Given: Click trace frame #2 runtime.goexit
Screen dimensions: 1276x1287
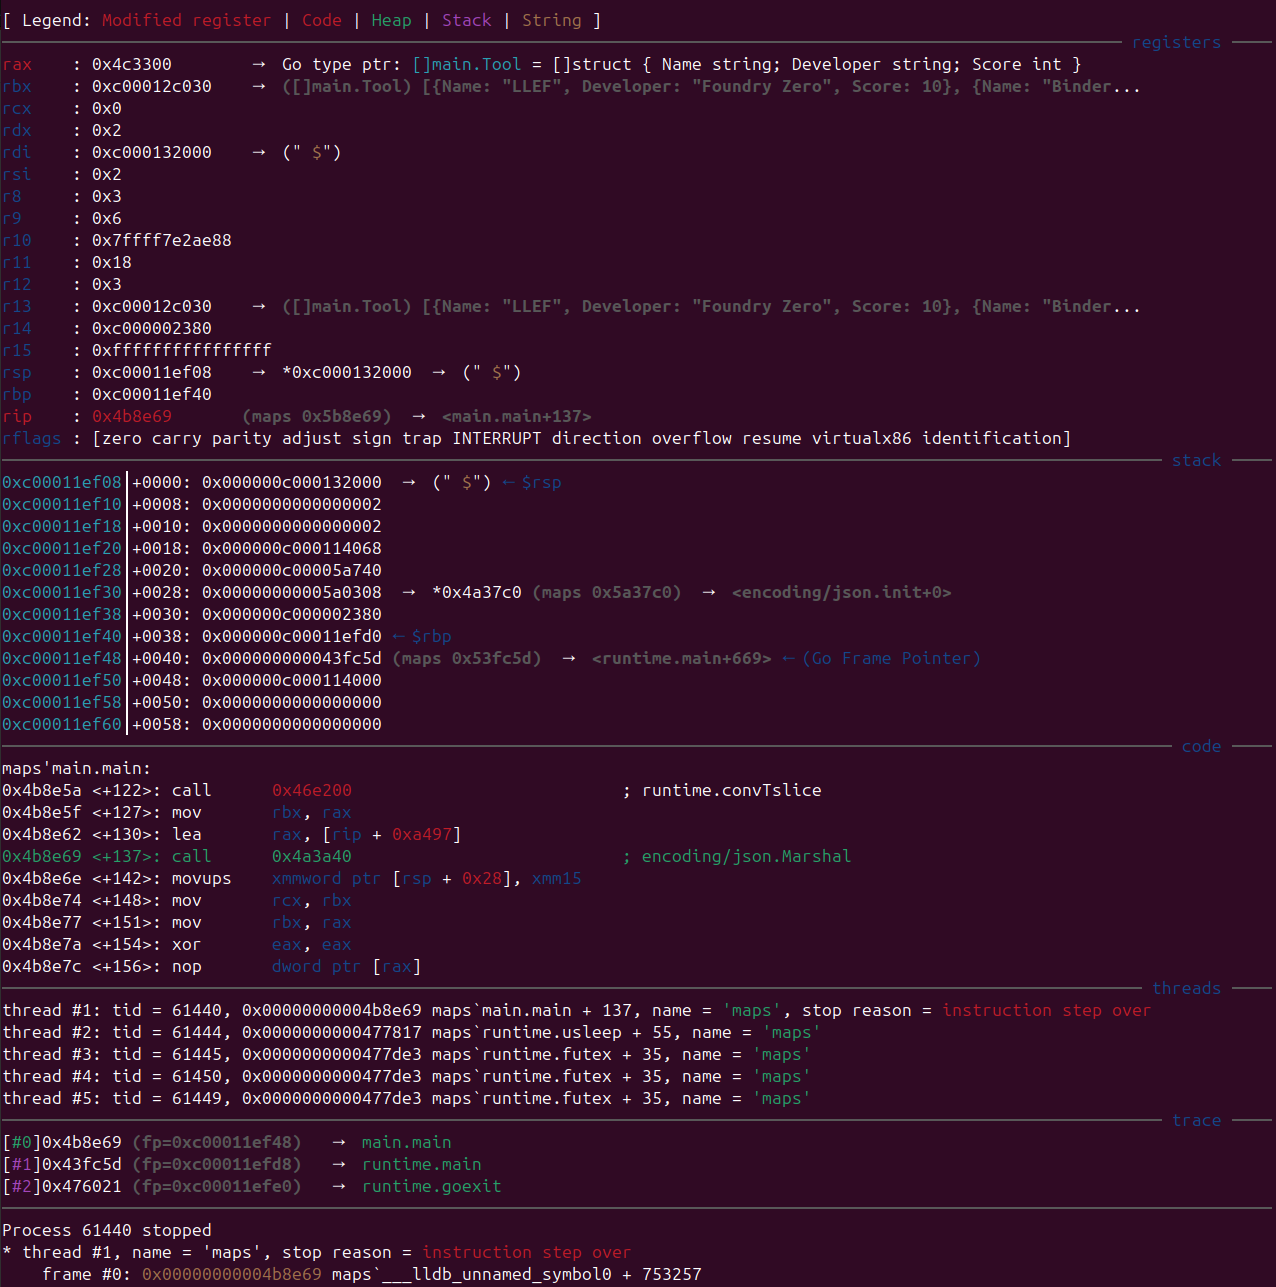Looking at the screenshot, I should [432, 1186].
